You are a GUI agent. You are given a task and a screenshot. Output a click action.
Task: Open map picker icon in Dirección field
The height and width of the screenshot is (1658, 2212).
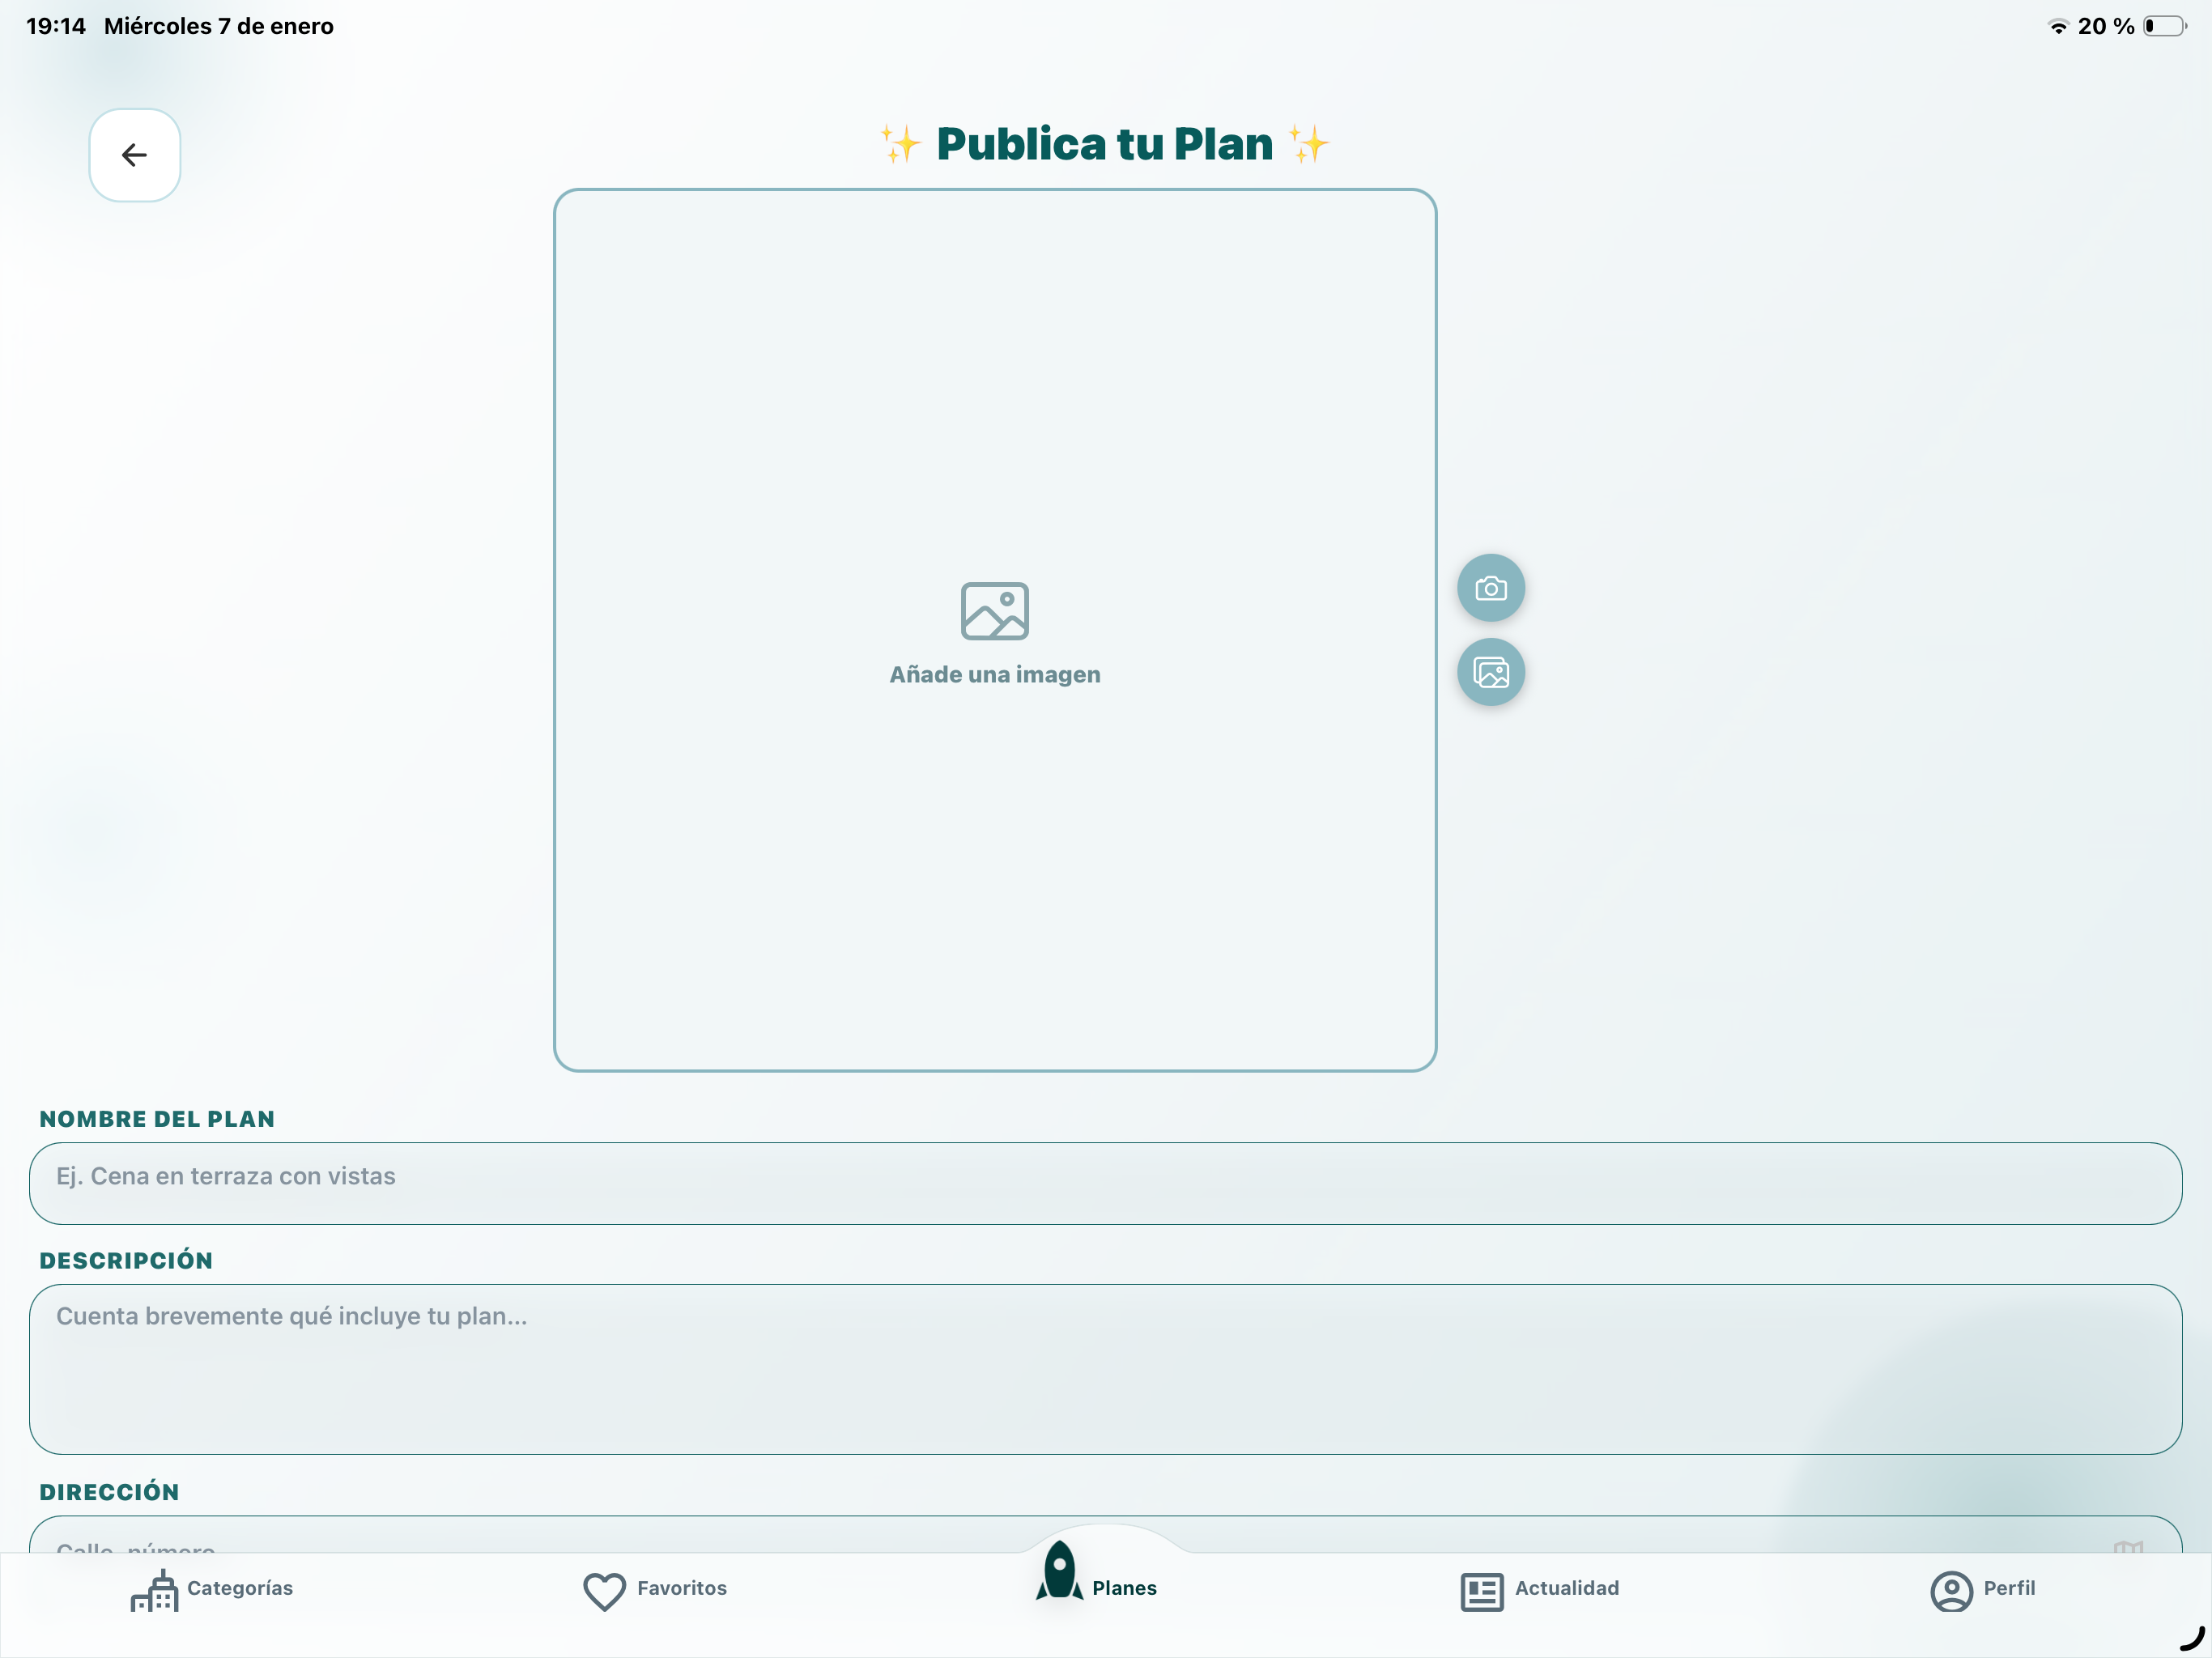pos(2128,1547)
